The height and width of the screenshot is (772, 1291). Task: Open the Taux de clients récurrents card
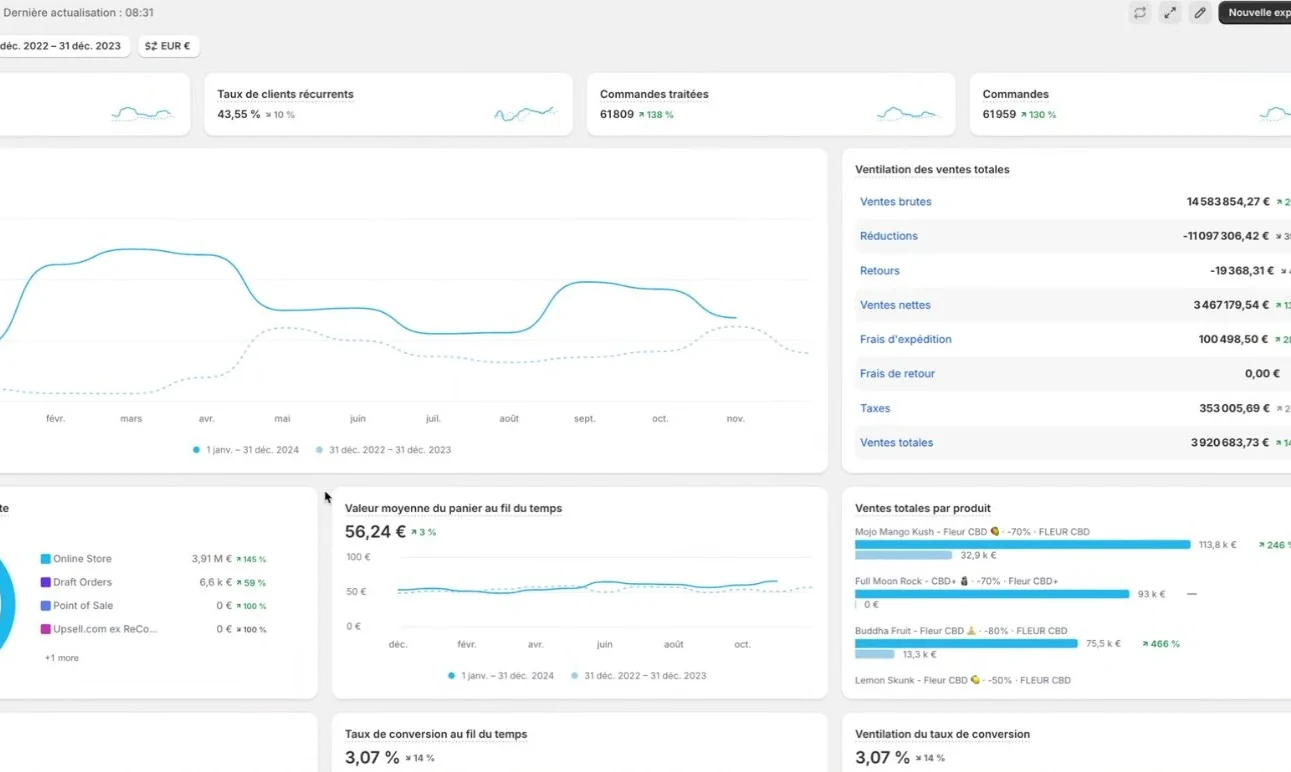388,104
